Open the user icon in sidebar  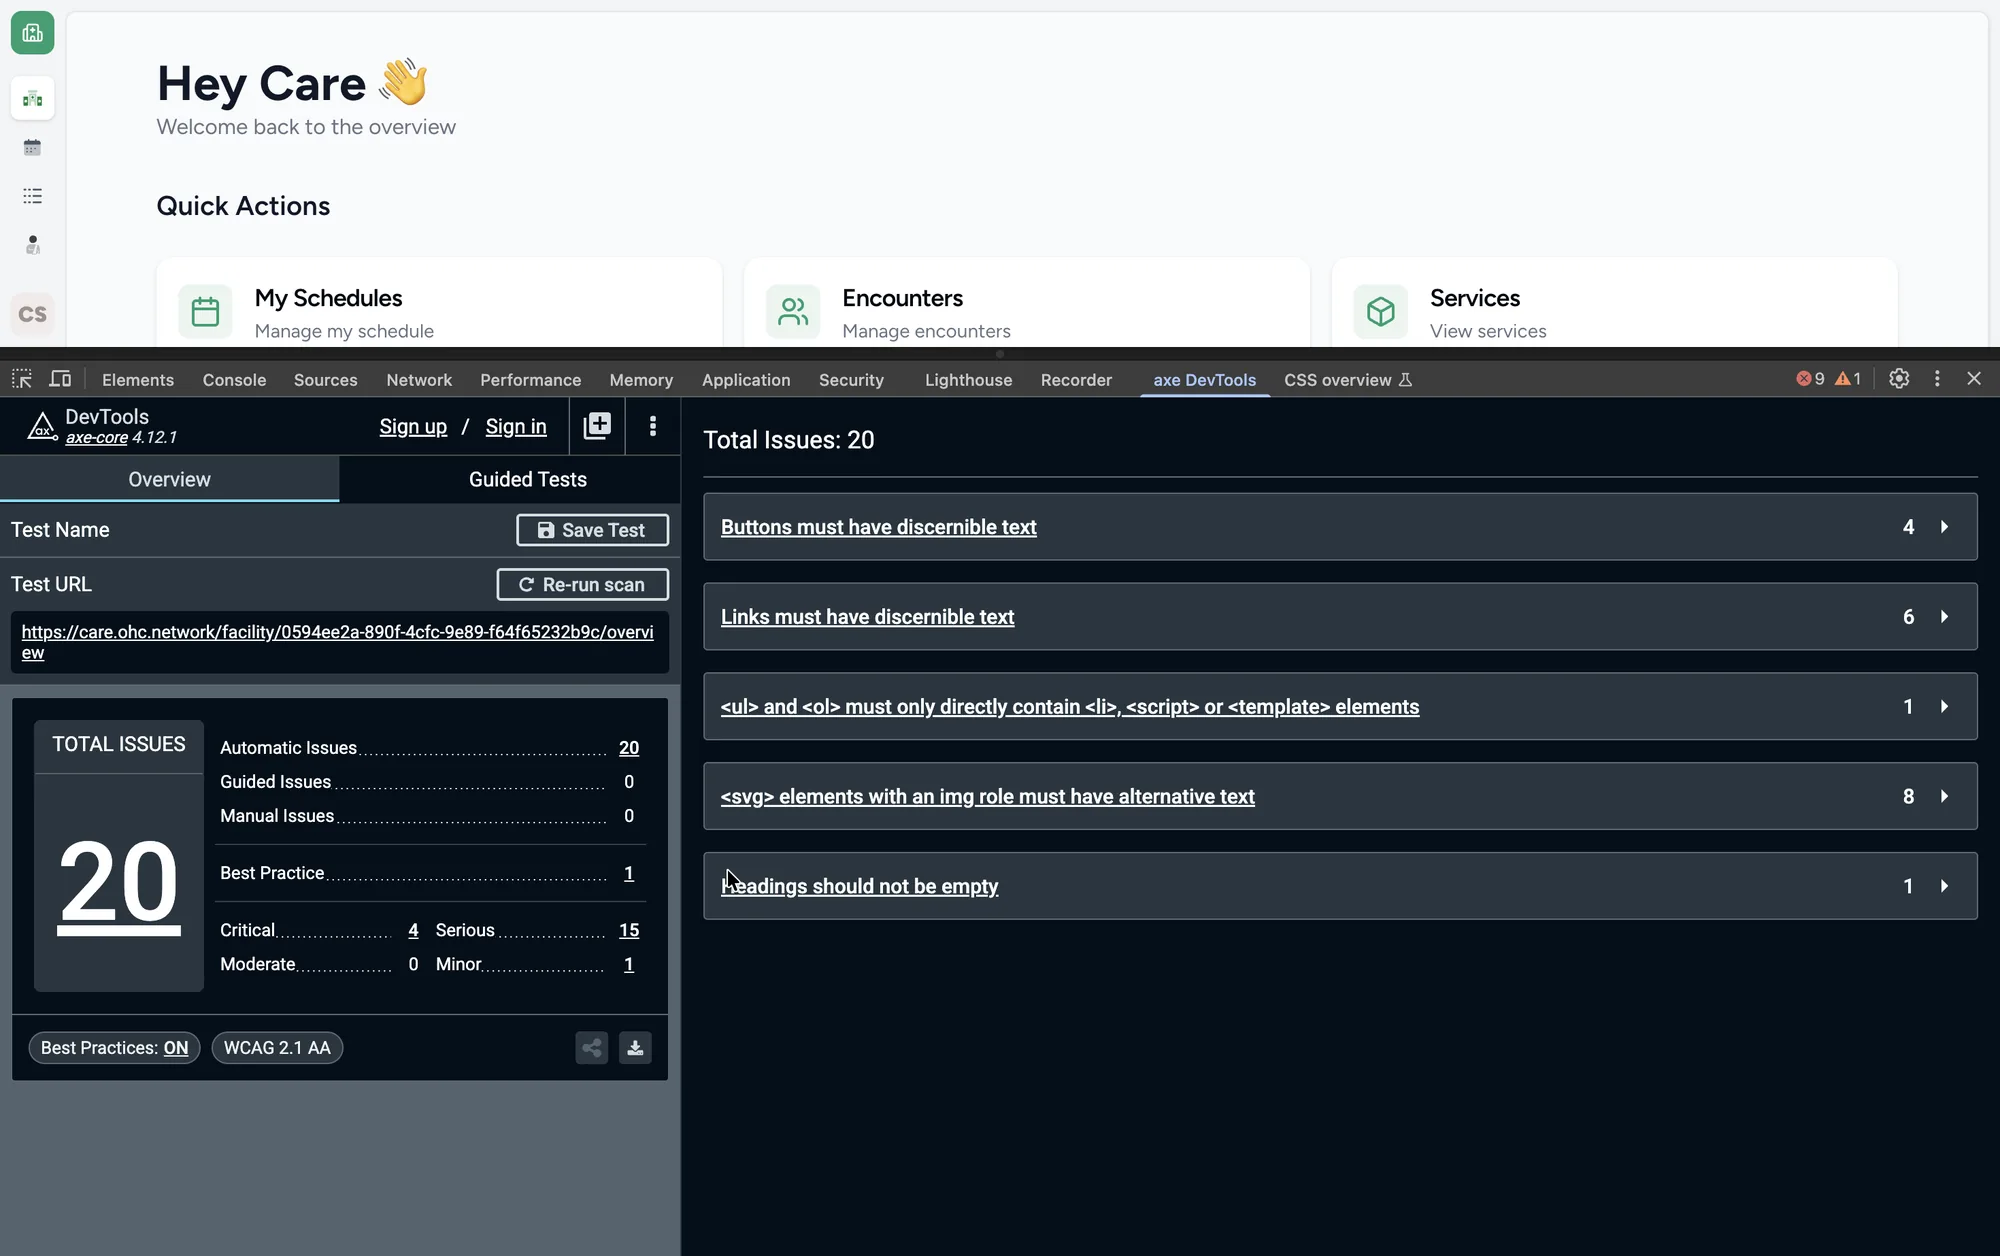pos(32,245)
